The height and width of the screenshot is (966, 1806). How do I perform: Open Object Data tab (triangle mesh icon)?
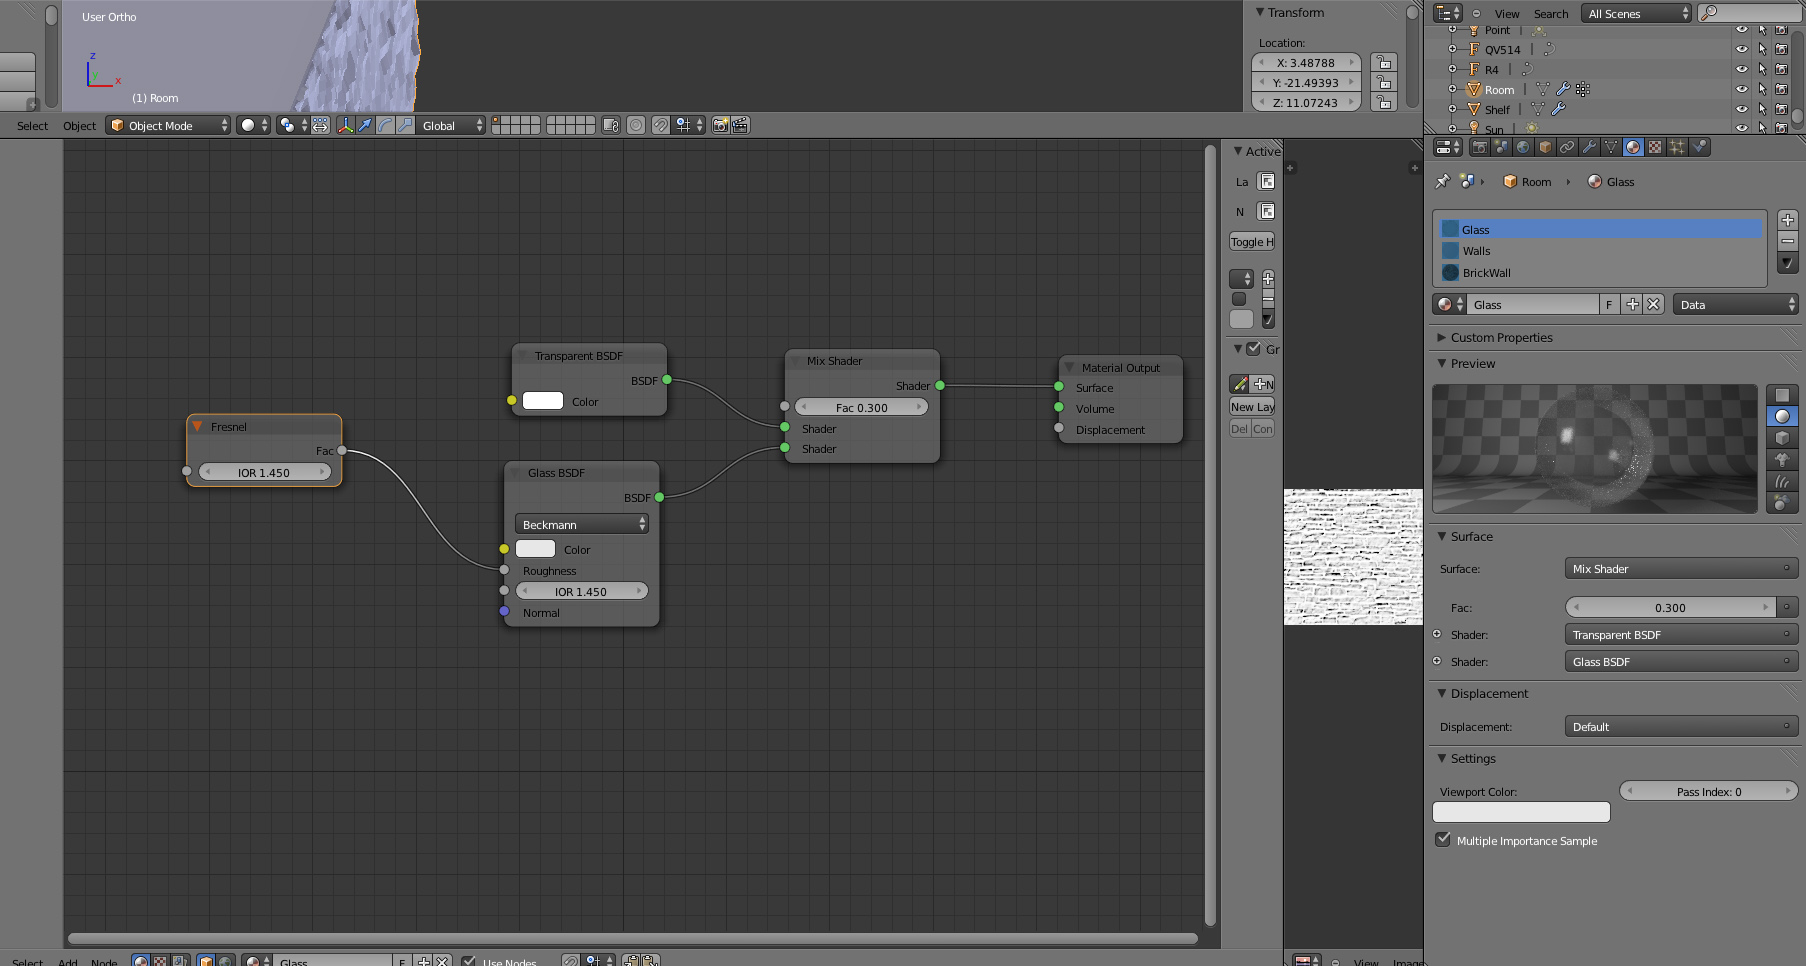point(1611,147)
